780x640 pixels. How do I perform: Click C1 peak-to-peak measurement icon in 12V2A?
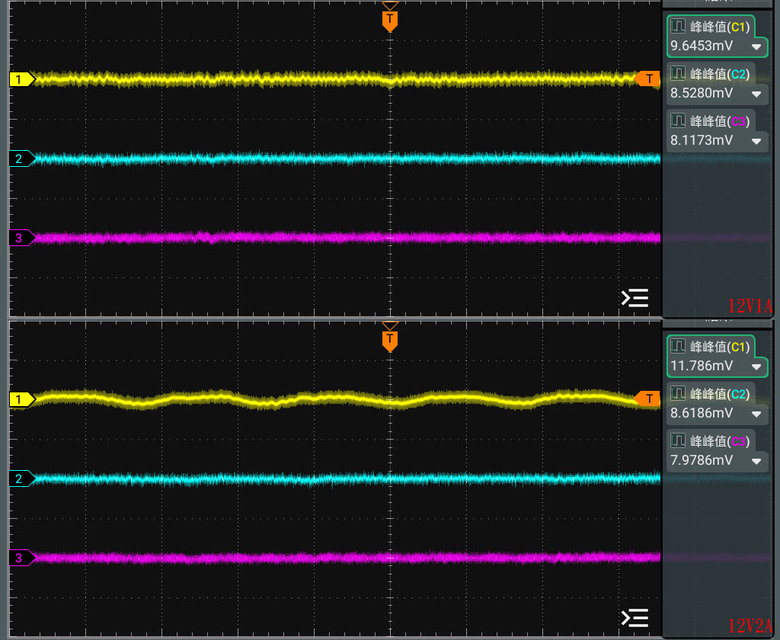[x=678, y=346]
